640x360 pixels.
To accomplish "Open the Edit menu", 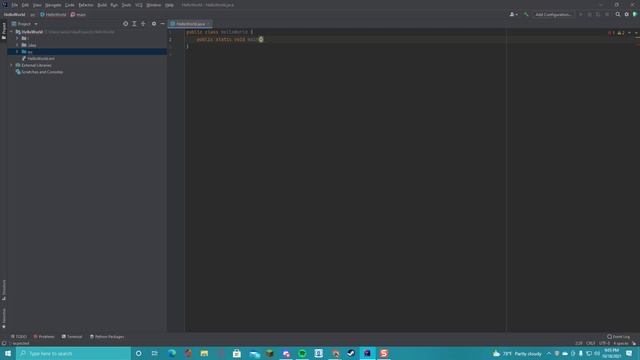I will [25, 5].
